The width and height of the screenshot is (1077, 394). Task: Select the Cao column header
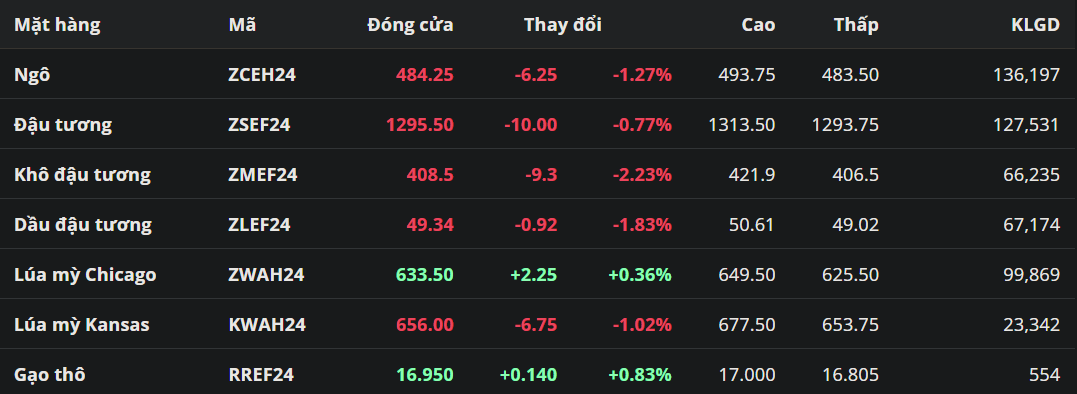pos(758,25)
